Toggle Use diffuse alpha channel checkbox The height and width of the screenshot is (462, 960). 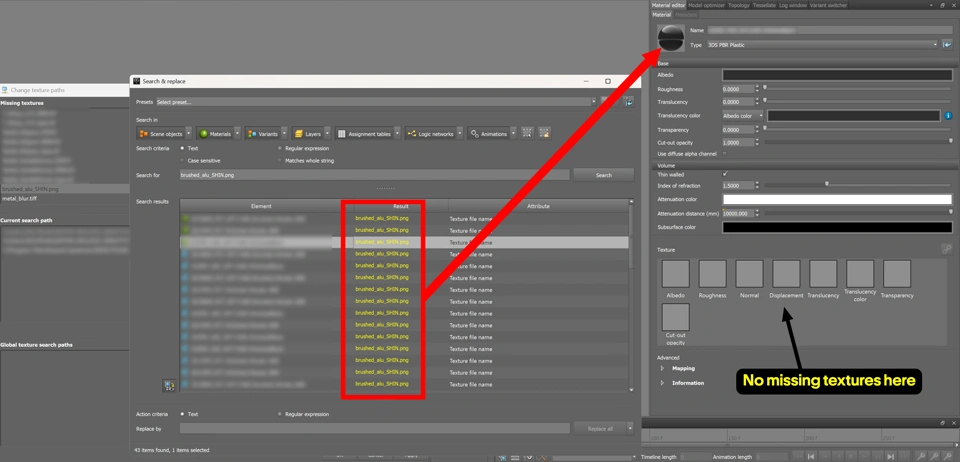(x=726, y=154)
